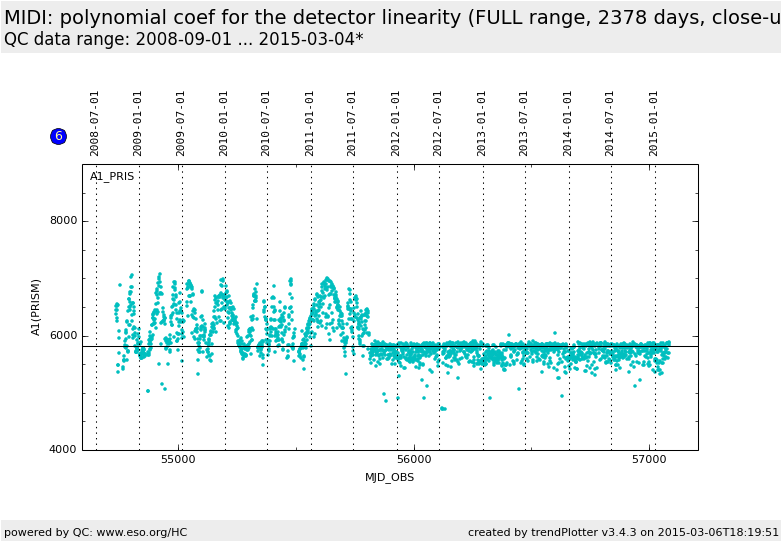
Task: Click the 2011-01-01 date label
Action: (x=310, y=123)
